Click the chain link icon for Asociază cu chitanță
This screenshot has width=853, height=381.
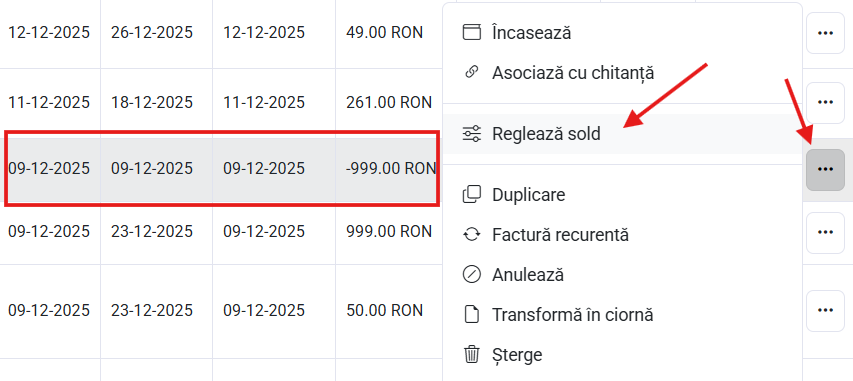point(472,72)
